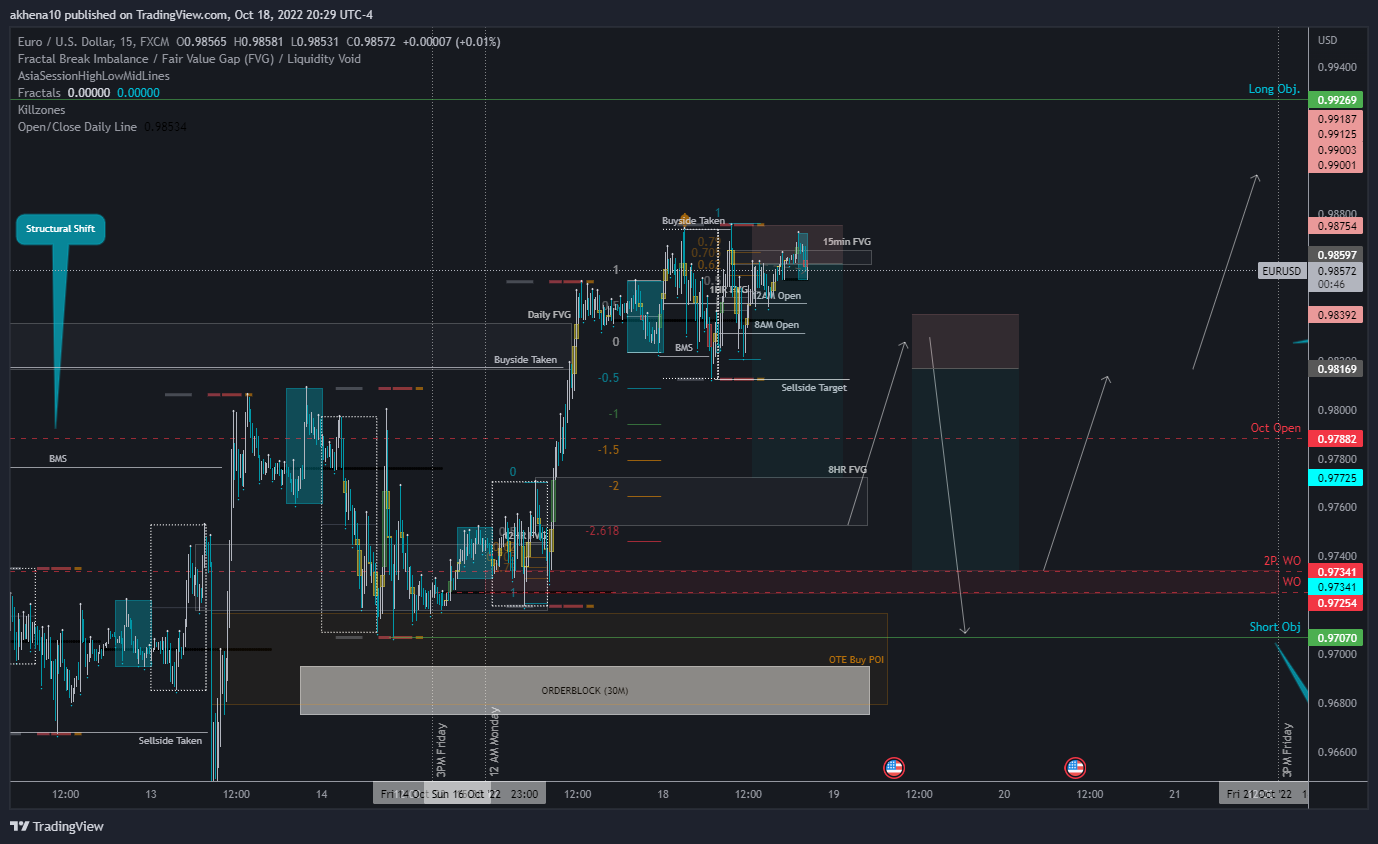Click the EURUSD symbol tag near price axis

(1282, 271)
